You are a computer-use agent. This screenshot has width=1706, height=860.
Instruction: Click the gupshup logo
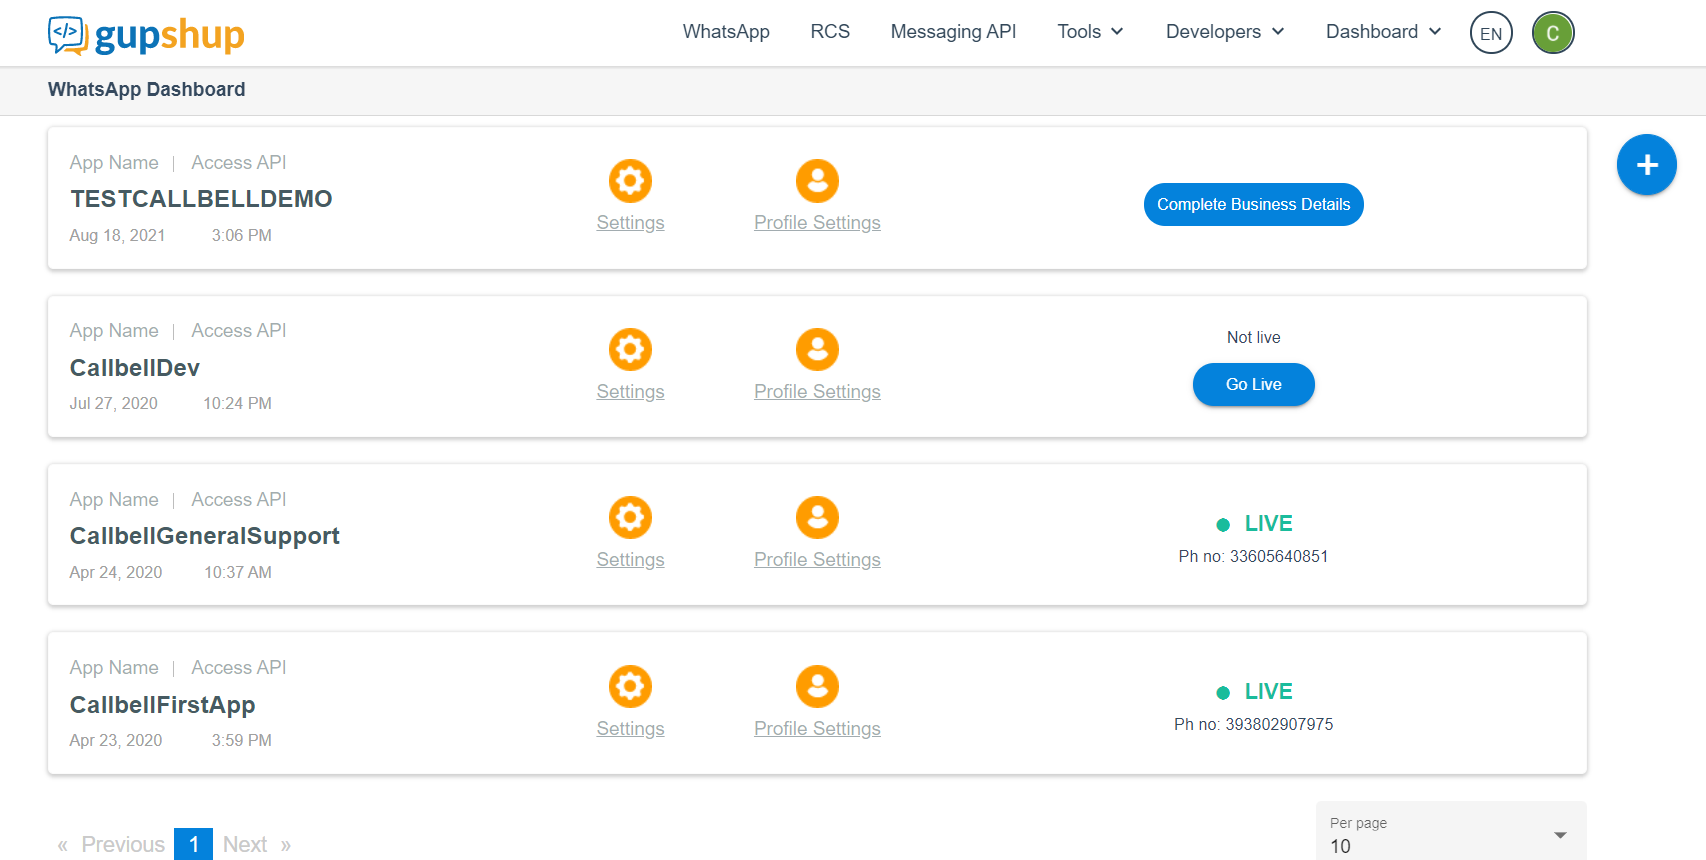coord(146,35)
